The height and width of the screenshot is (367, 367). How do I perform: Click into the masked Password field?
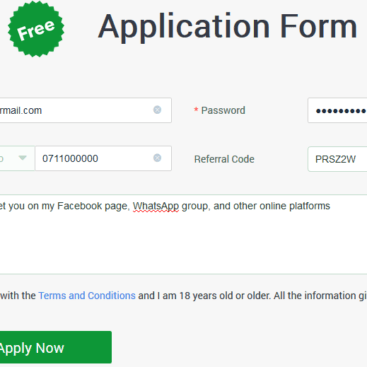point(337,110)
